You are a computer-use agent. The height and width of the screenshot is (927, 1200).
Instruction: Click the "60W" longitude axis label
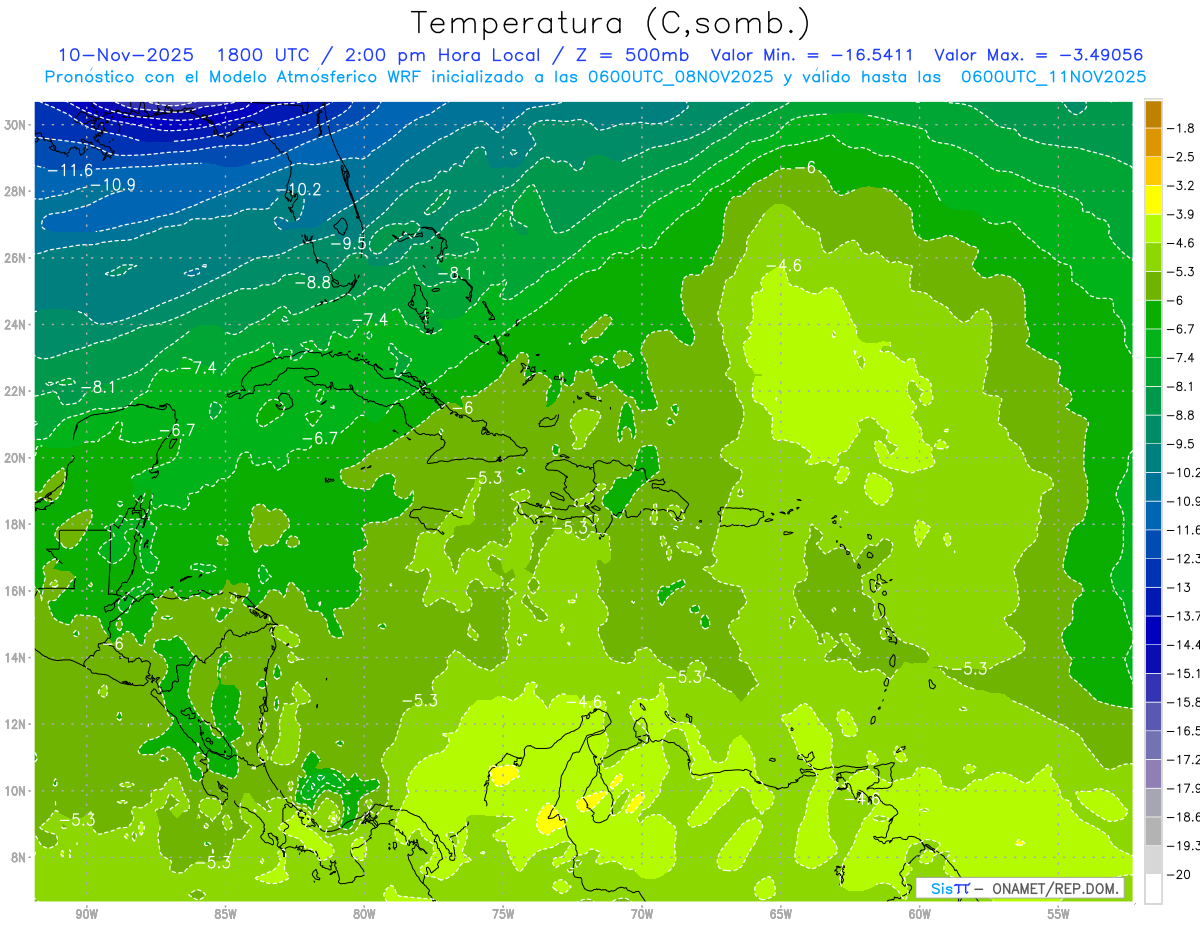(920, 915)
